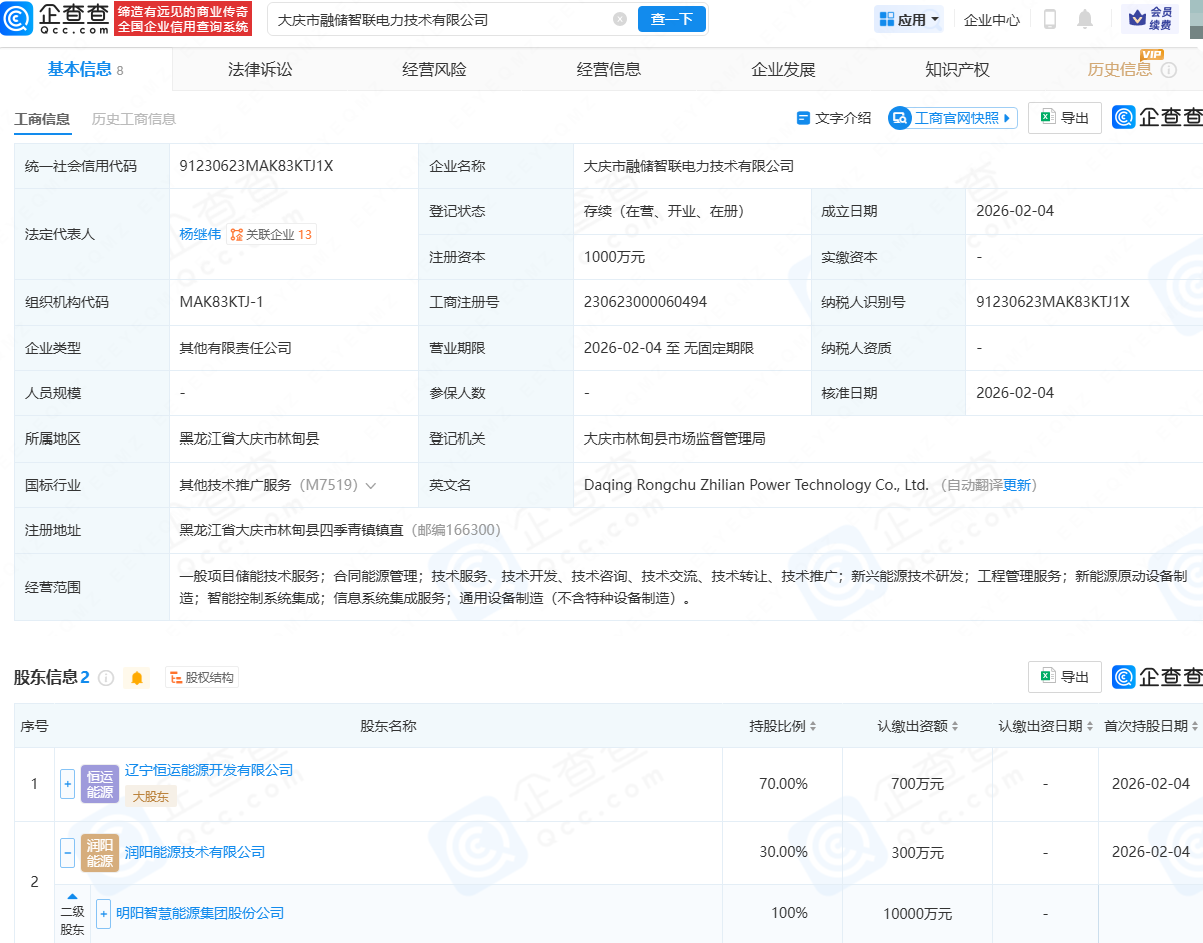Open notifications bell in header

(1085, 19)
